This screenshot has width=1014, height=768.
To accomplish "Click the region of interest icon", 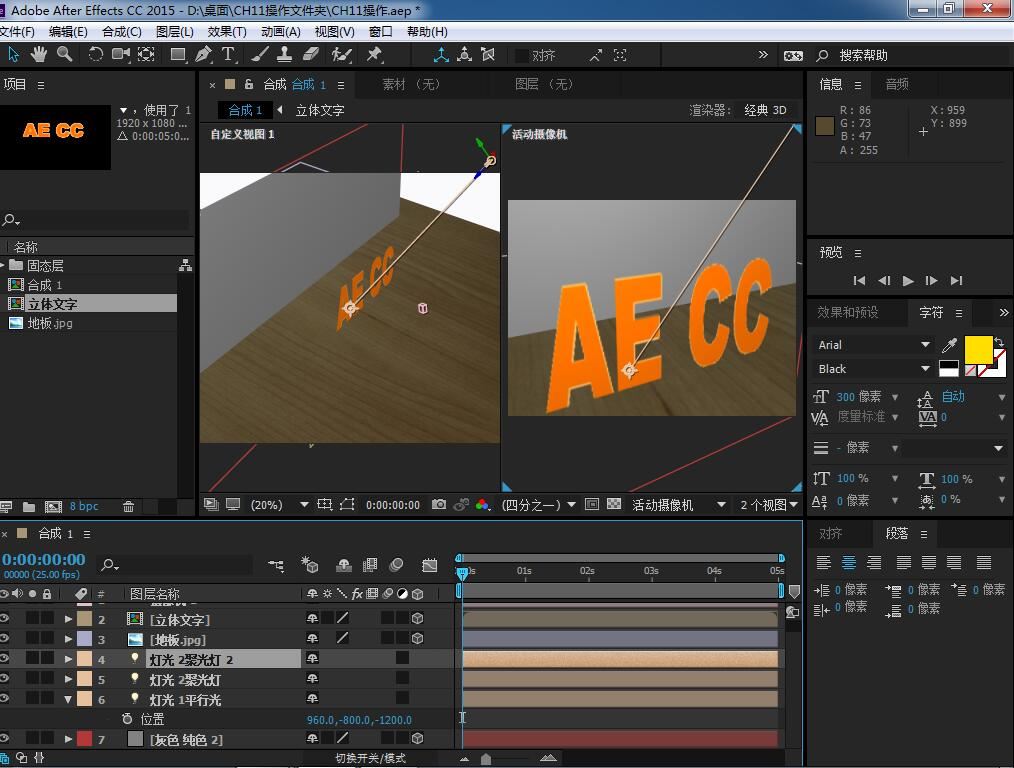I will click(592, 504).
